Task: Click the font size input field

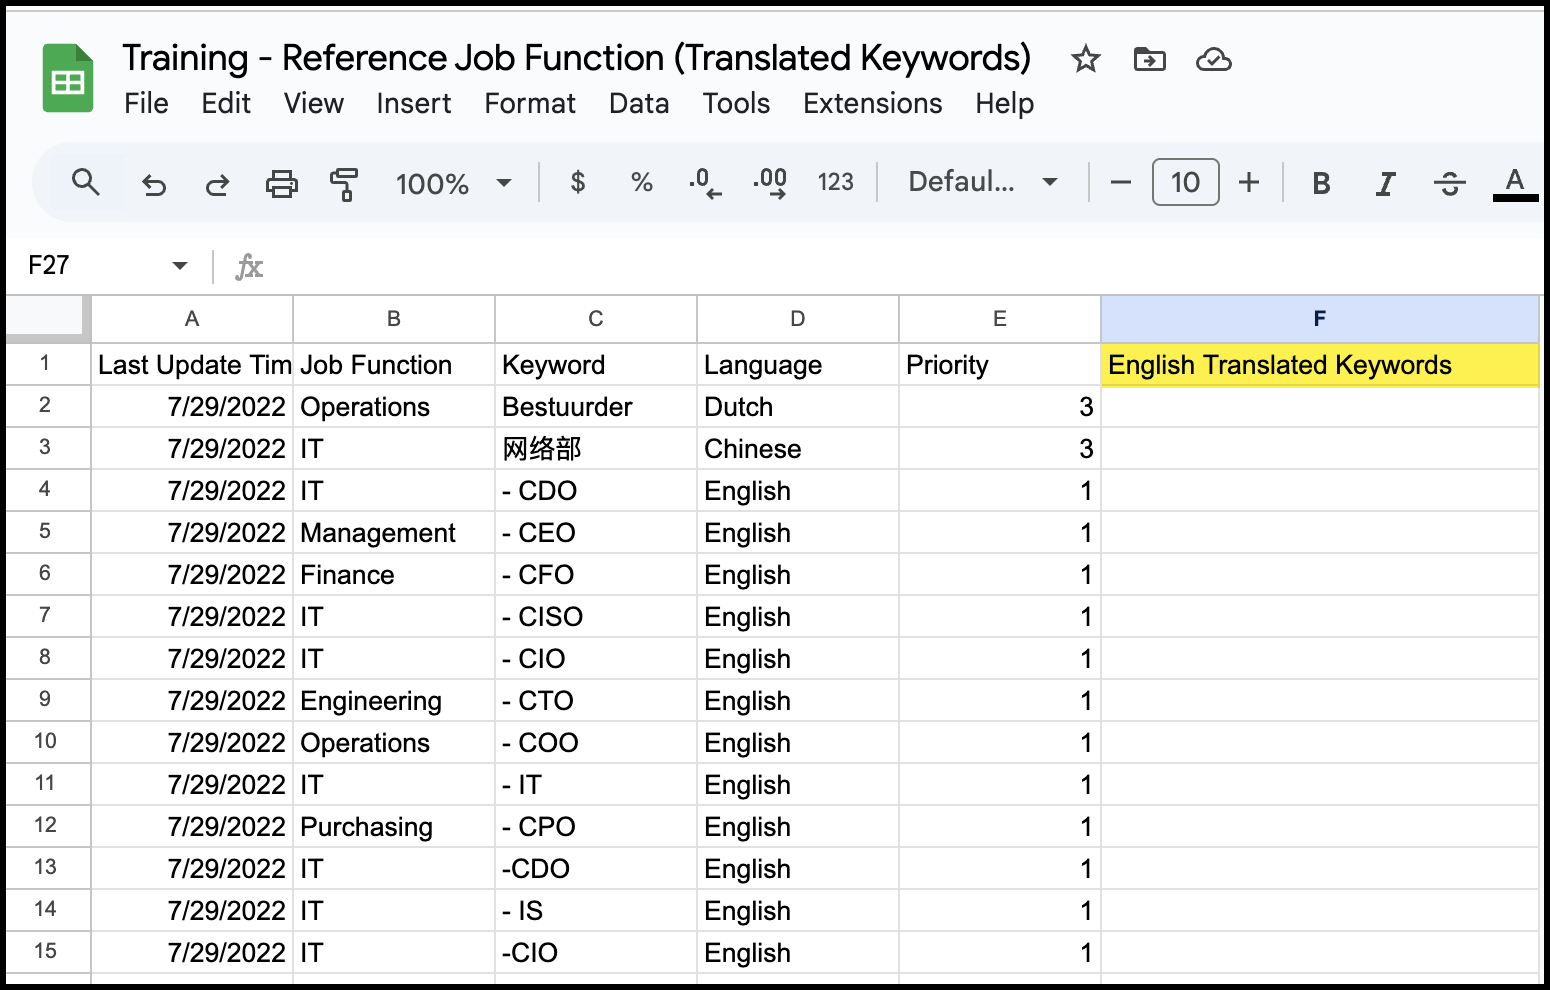Action: click(1185, 182)
